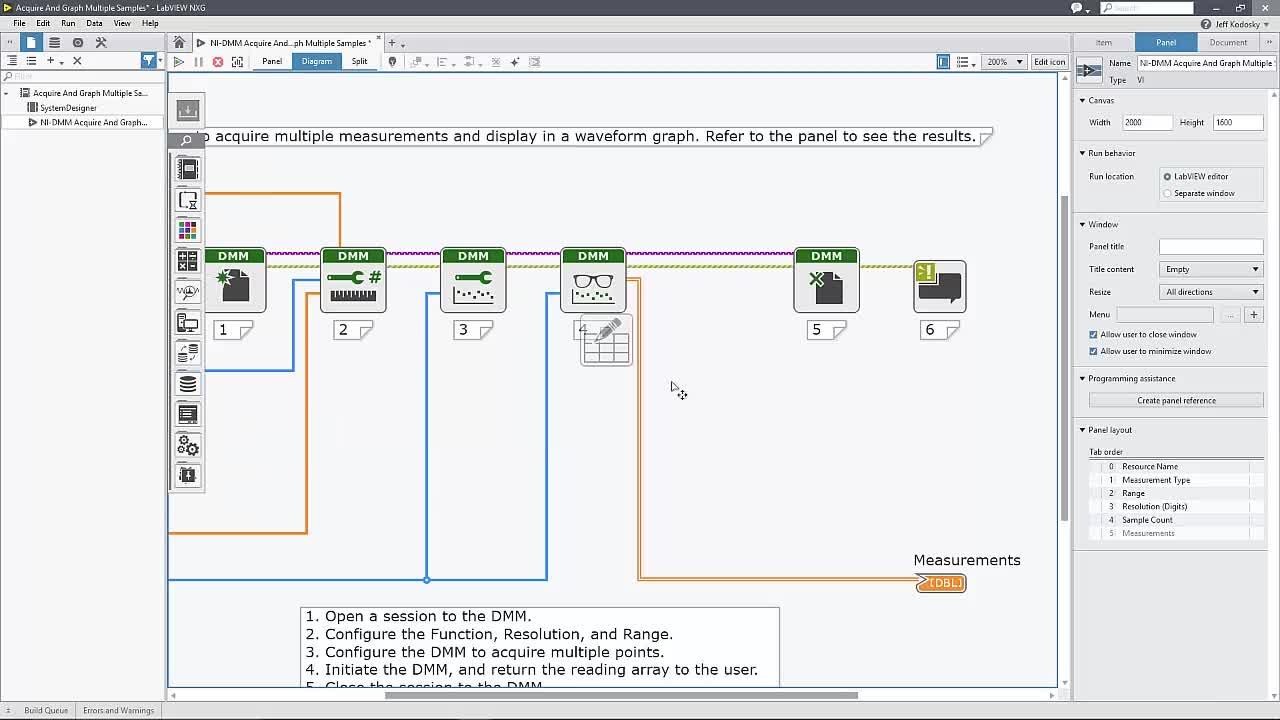Toggle the highlight execution lightbulb
The width and height of the screenshot is (1280, 720).
coord(392,62)
